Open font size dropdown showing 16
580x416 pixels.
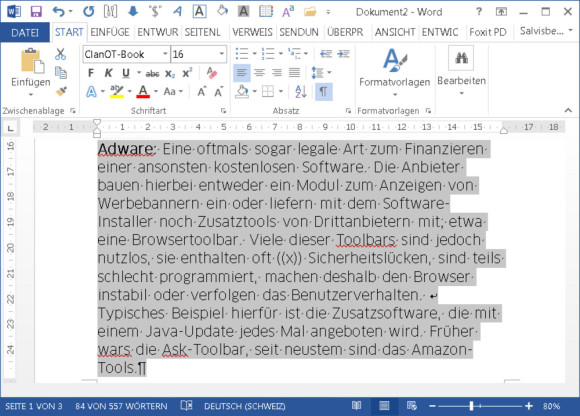222,54
